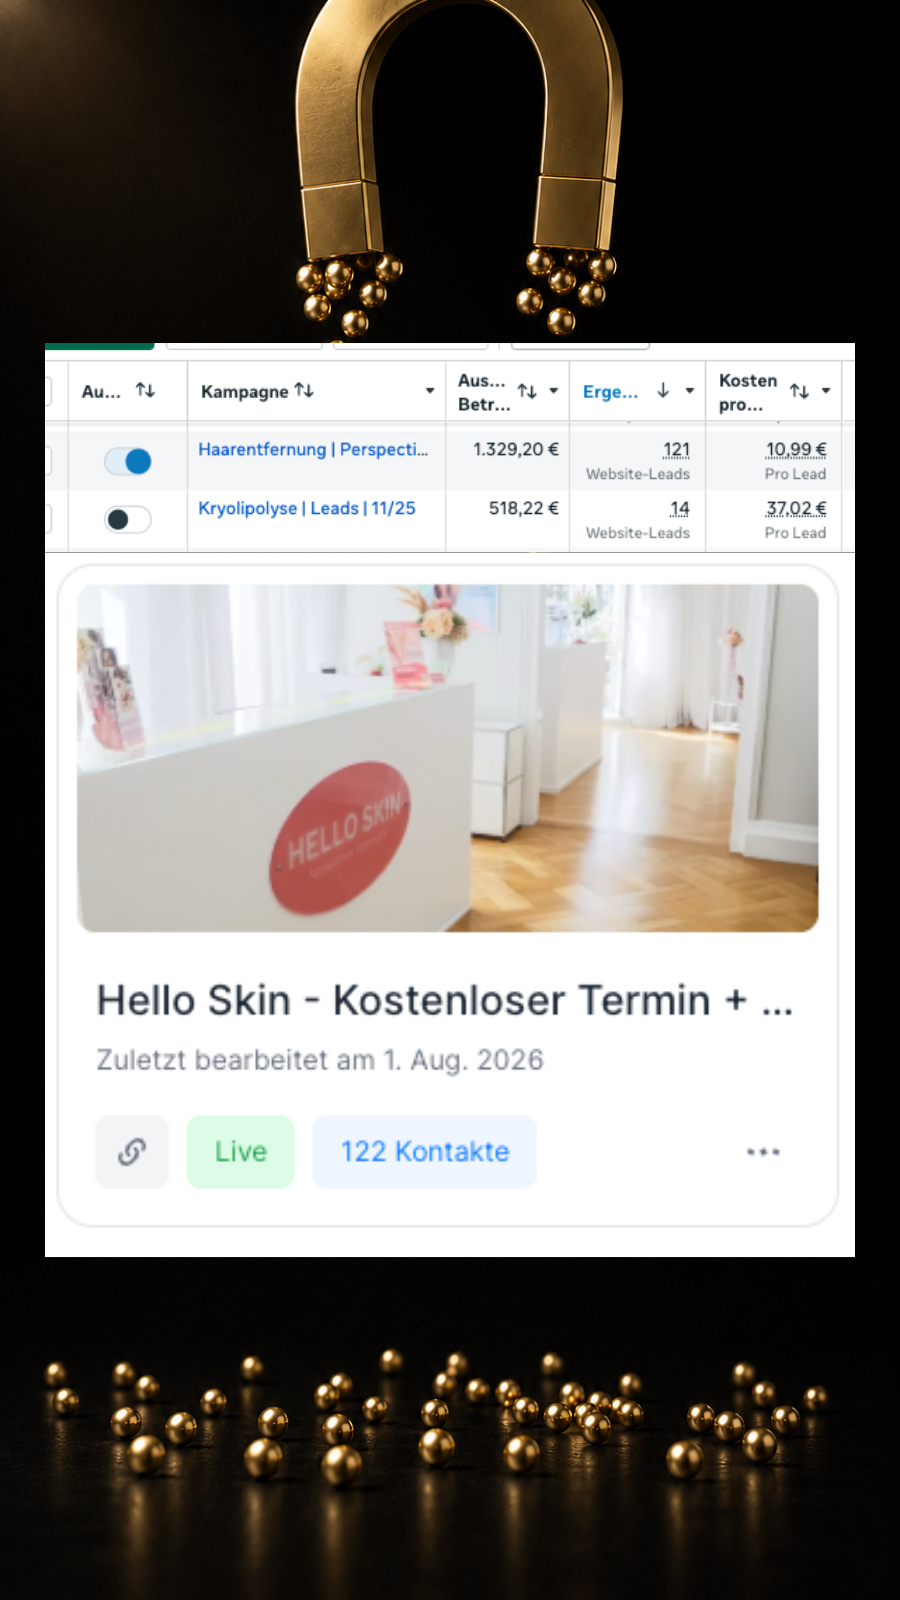This screenshot has width=900, height=1600.
Task: Sort by Aus... Betr... column arrows
Action: [527, 391]
